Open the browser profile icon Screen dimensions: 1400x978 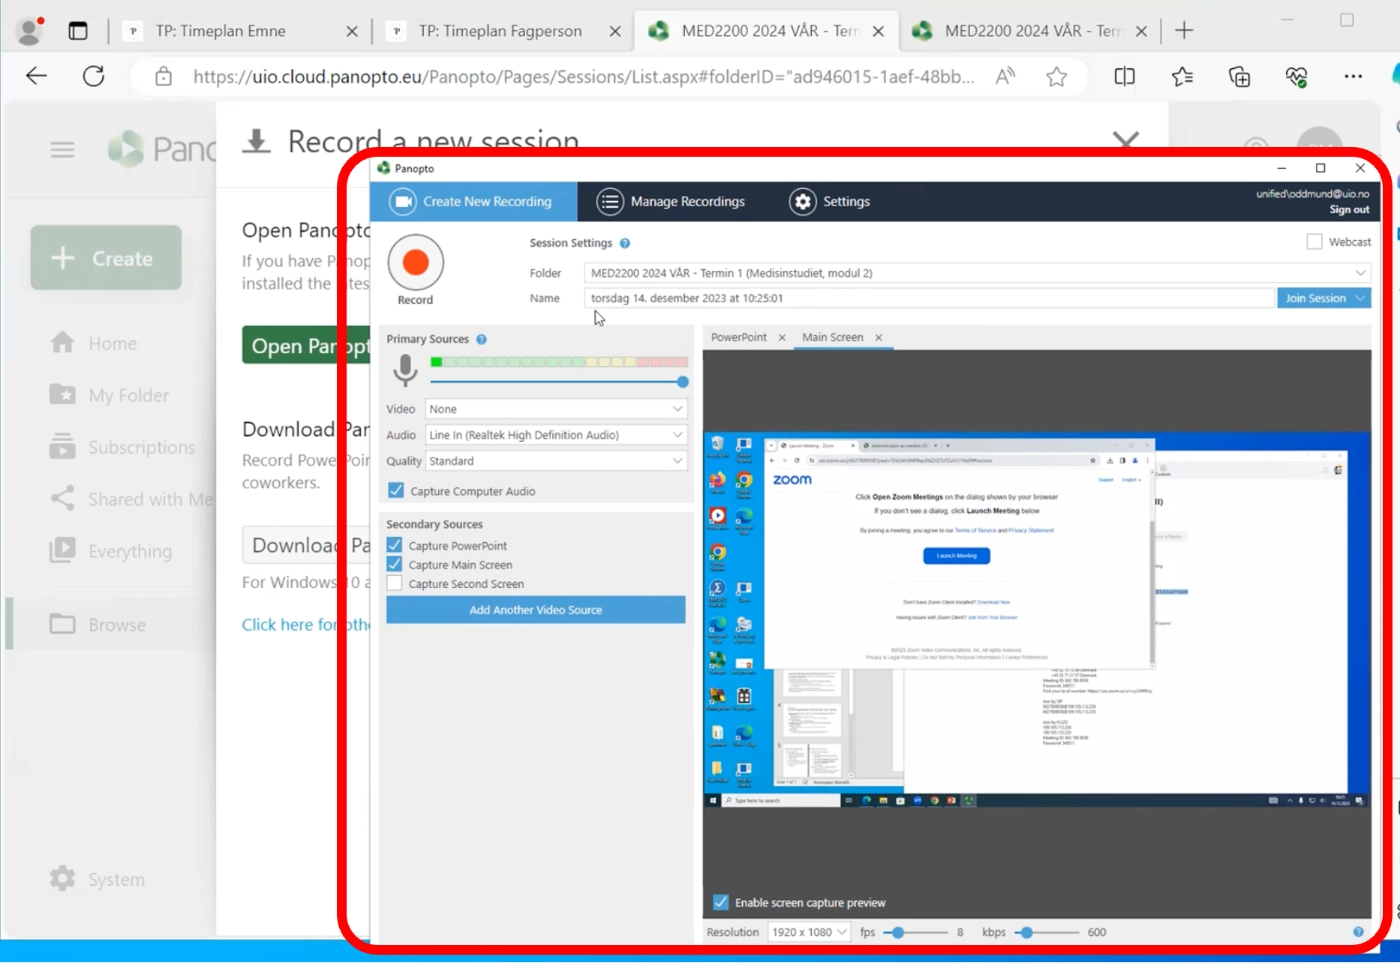coord(31,31)
